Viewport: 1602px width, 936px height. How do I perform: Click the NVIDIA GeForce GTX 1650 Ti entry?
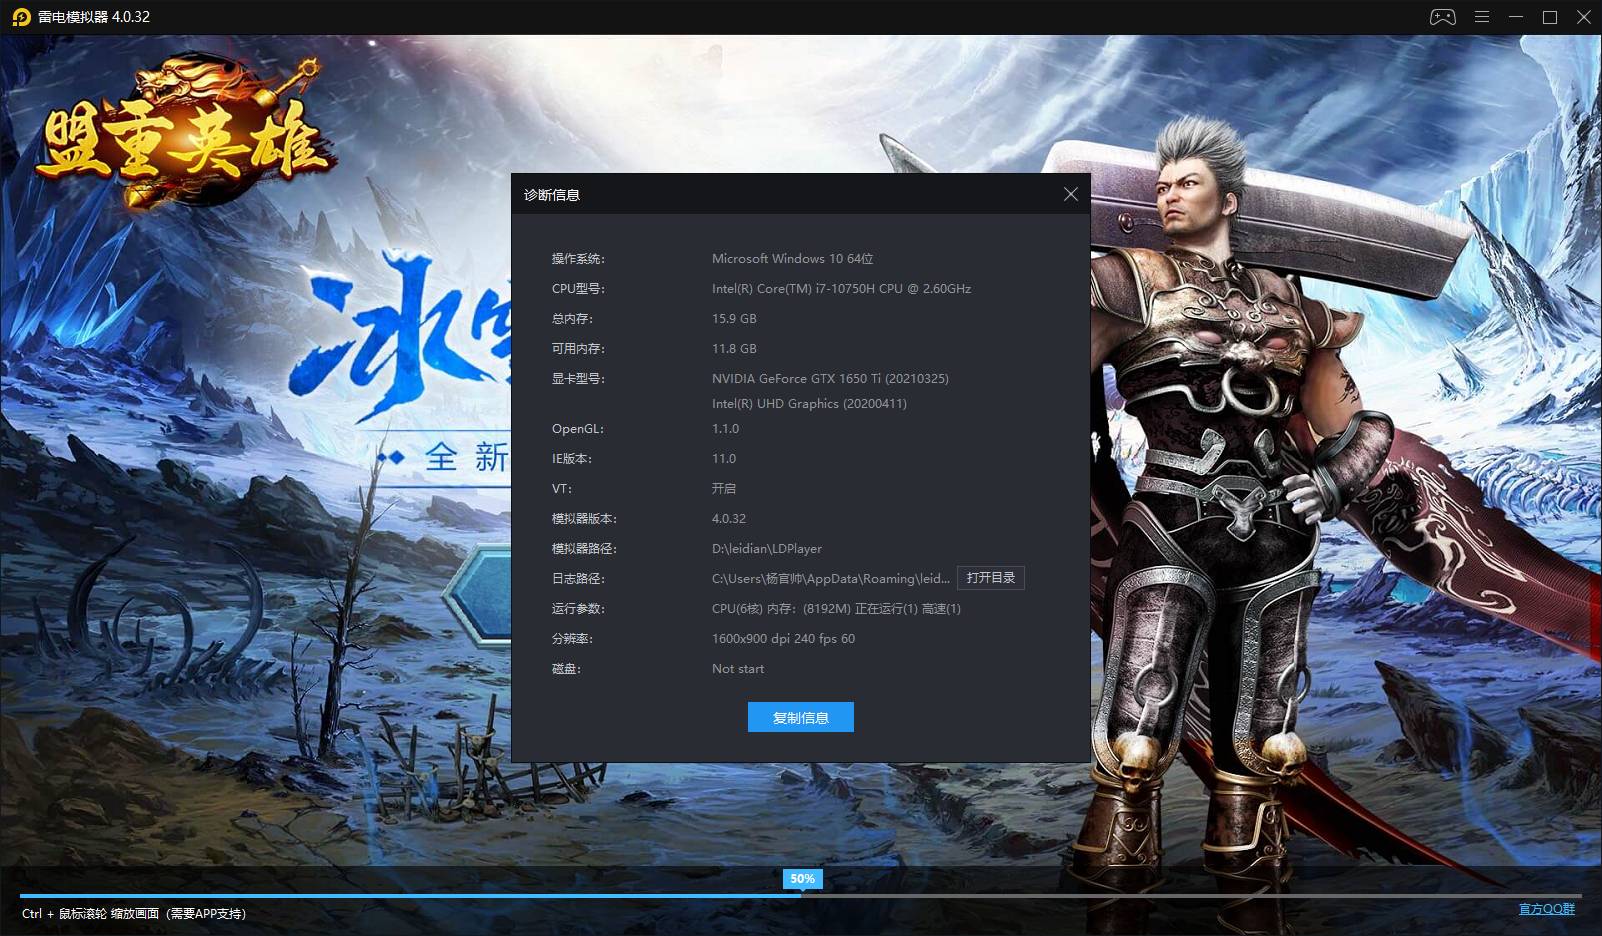(830, 379)
